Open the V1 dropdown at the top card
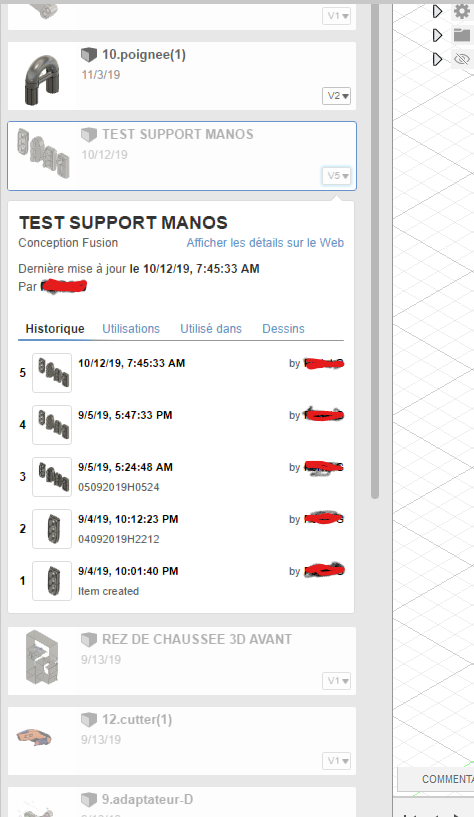Viewport: 474px width, 817px height. (x=336, y=16)
